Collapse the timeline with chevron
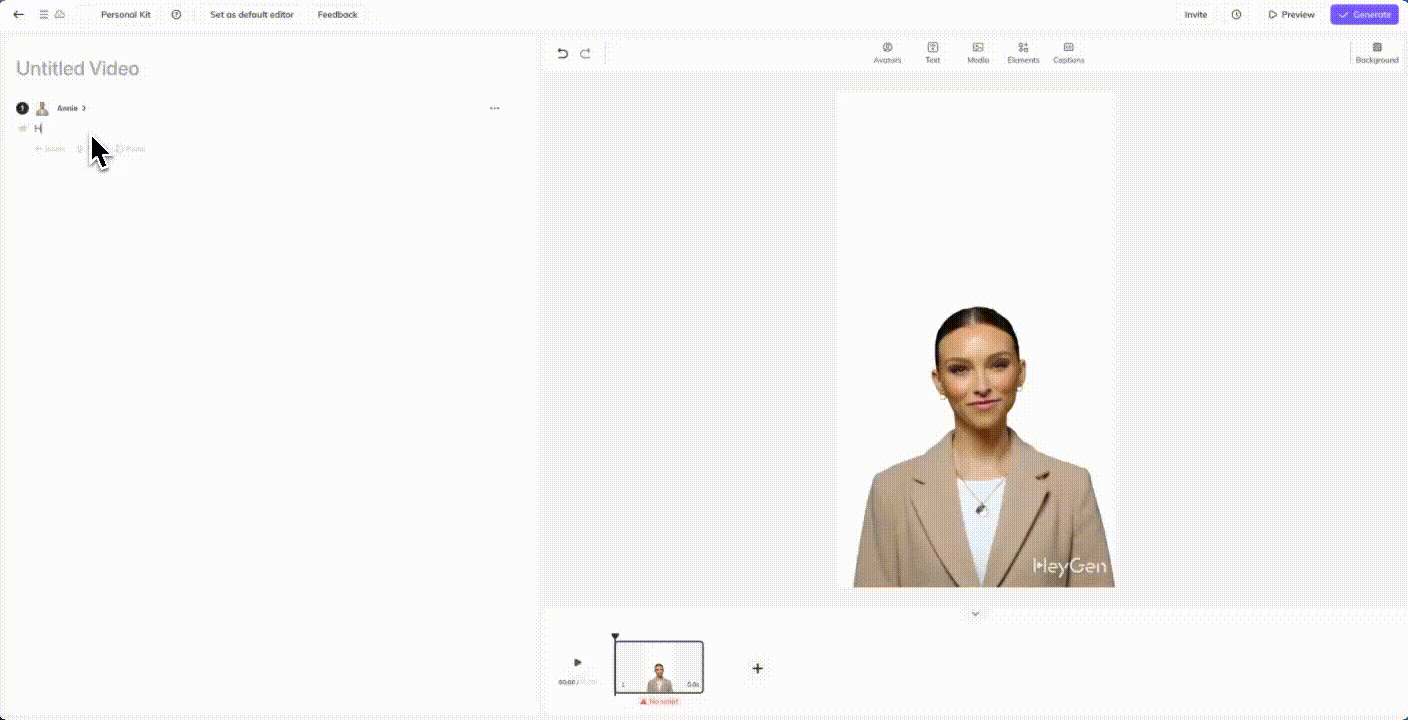This screenshot has height=720, width=1408. click(975, 614)
